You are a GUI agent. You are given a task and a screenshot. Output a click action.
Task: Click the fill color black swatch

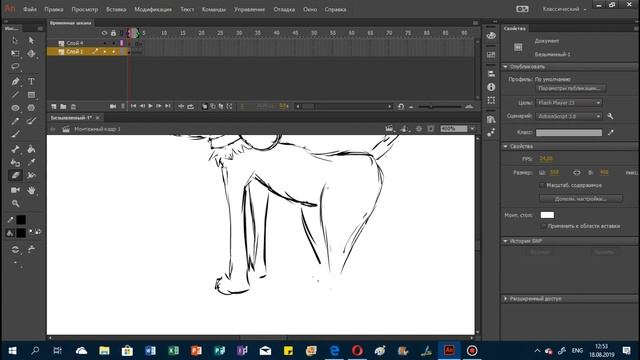pyautogui.click(x=21, y=233)
